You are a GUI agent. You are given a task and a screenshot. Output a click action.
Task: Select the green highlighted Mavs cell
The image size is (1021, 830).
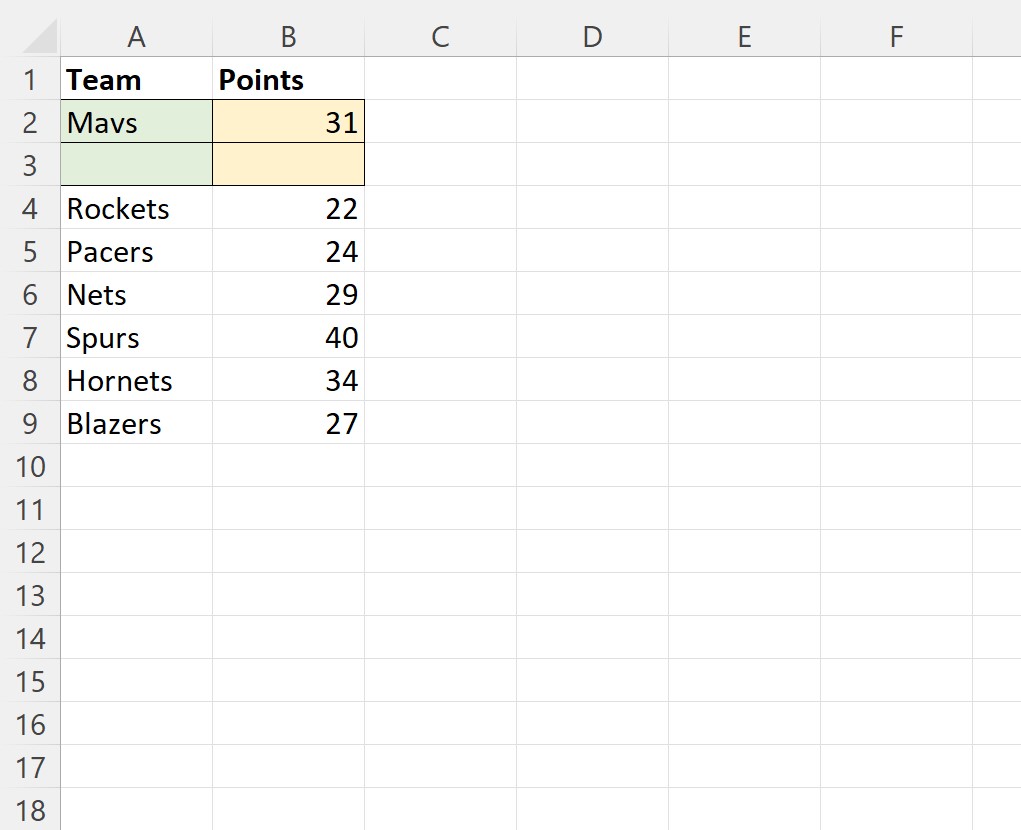[x=136, y=122]
